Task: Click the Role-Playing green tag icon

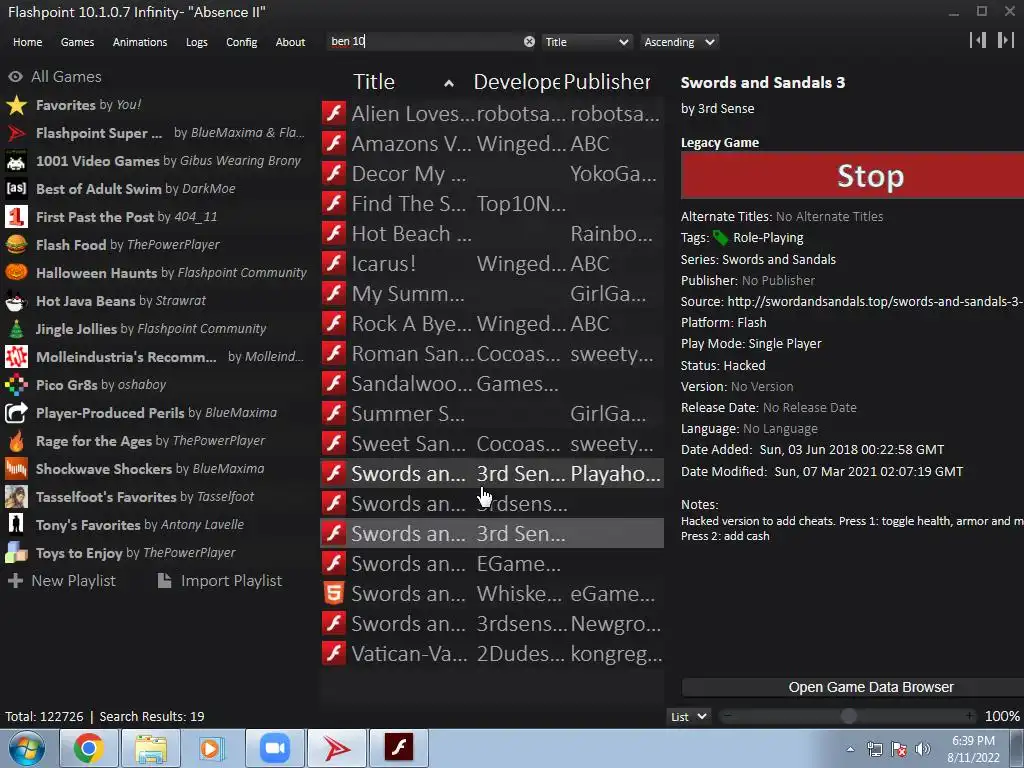Action: 720,238
